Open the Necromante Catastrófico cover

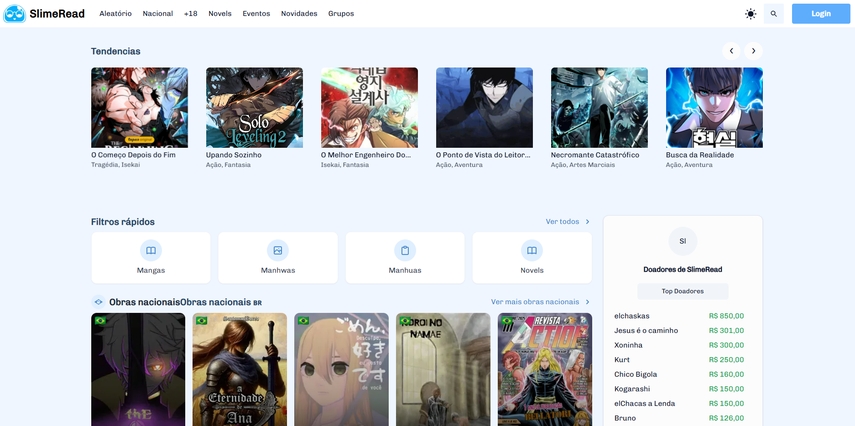click(x=599, y=107)
